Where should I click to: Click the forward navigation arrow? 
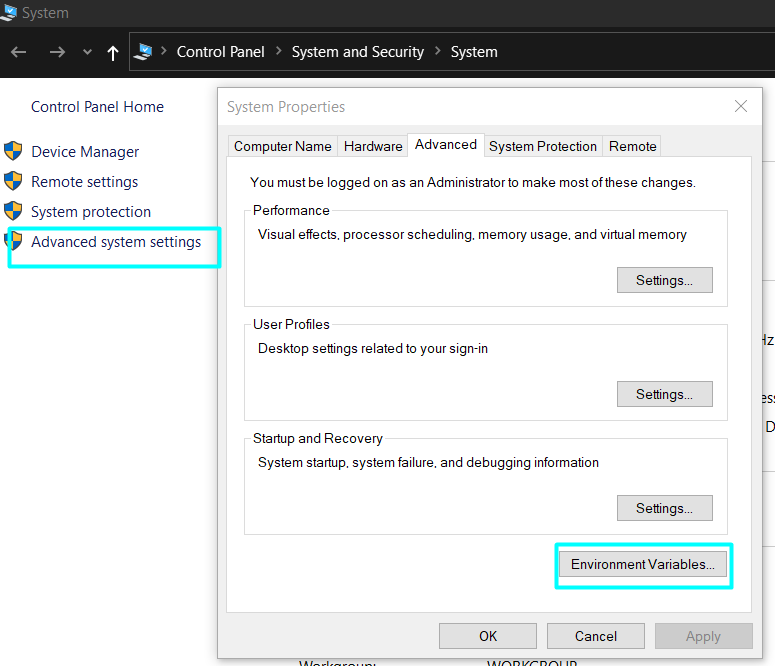click(57, 52)
